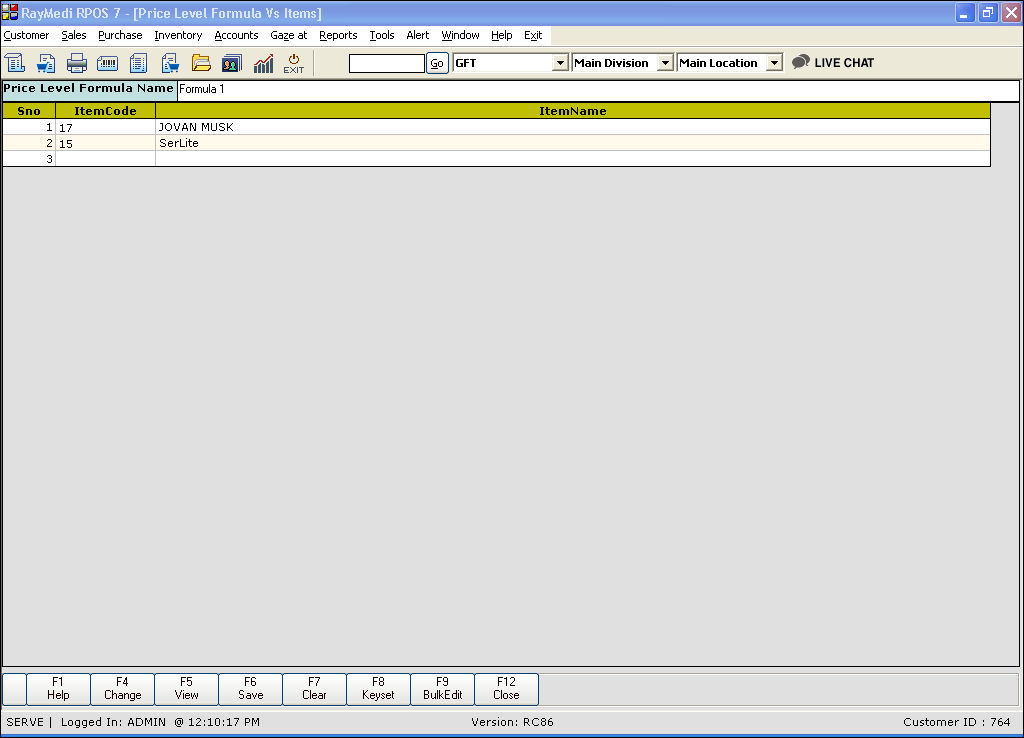Click the ItemName column header

coord(573,111)
